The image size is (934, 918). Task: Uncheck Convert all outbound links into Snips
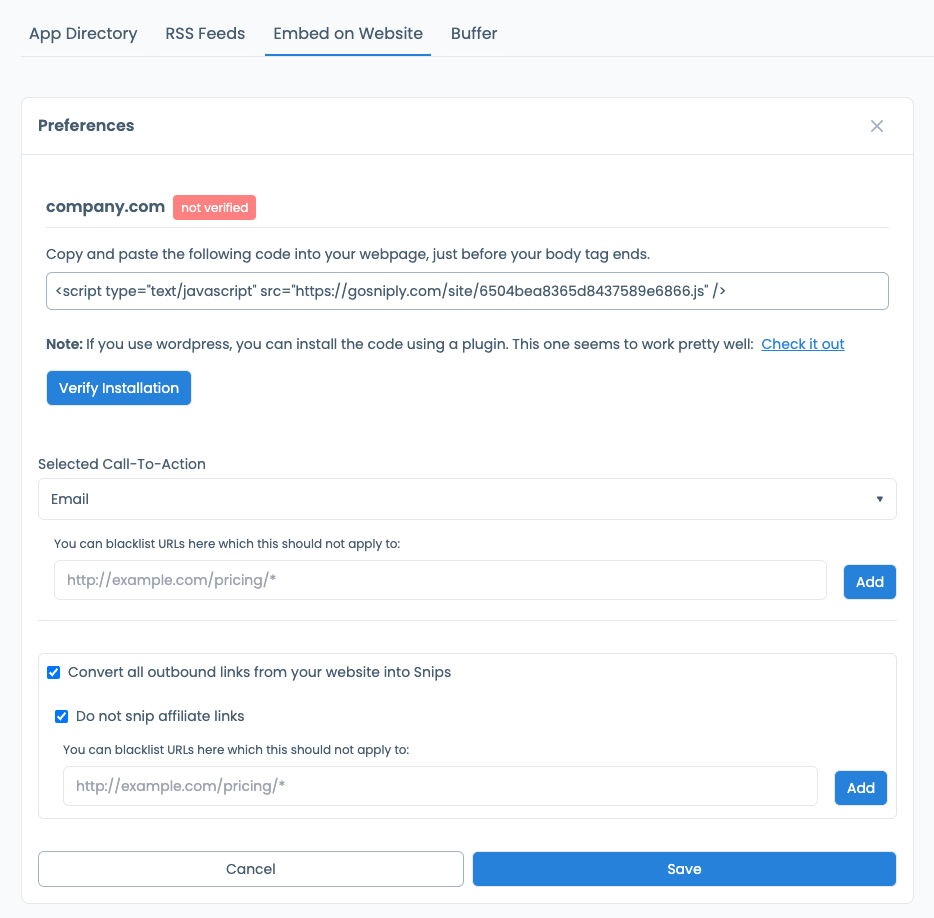coord(54,673)
